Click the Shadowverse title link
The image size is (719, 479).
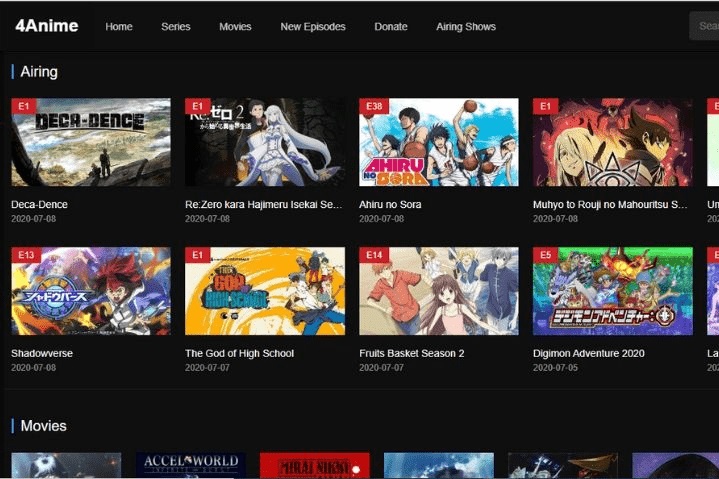[42, 353]
